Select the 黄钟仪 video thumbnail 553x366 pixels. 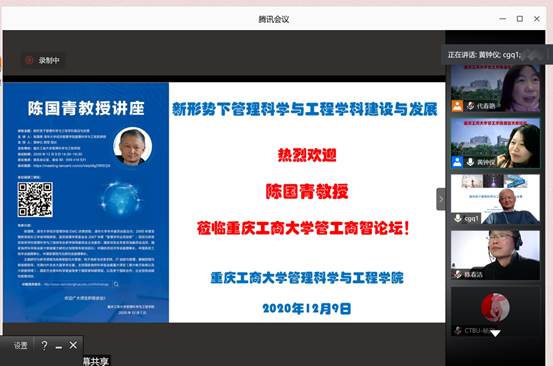click(495, 143)
